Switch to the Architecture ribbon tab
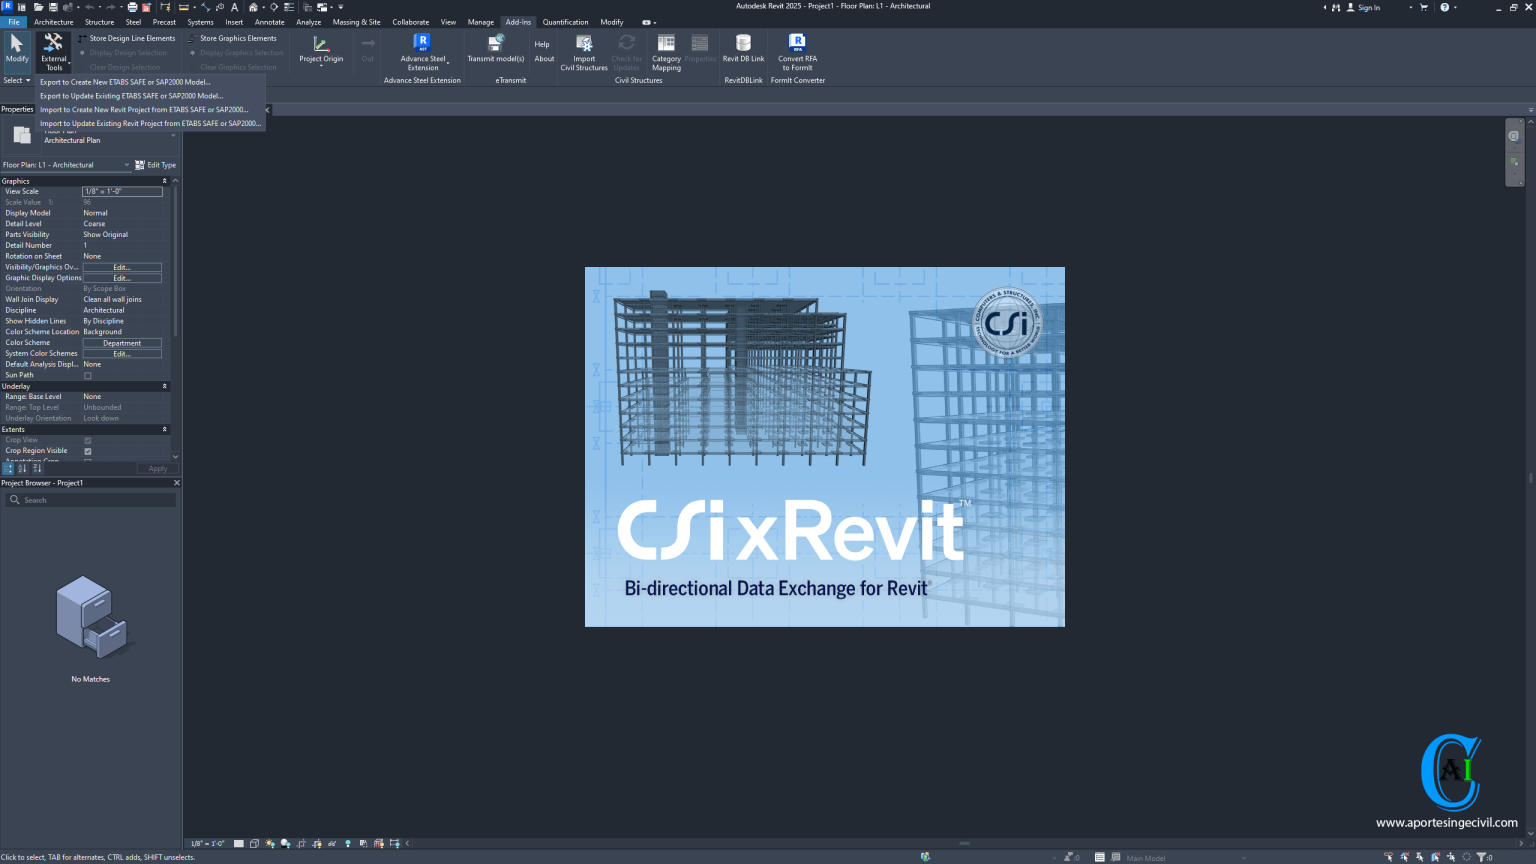 pos(53,21)
